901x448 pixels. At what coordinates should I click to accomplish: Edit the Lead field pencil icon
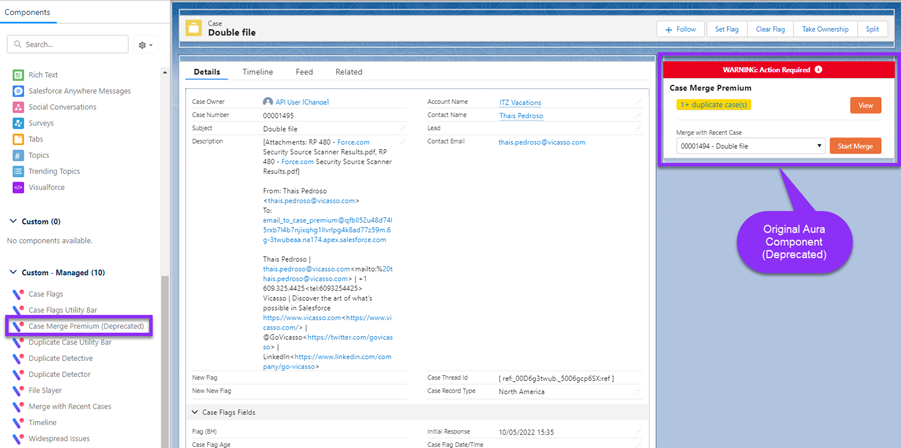coord(638,129)
